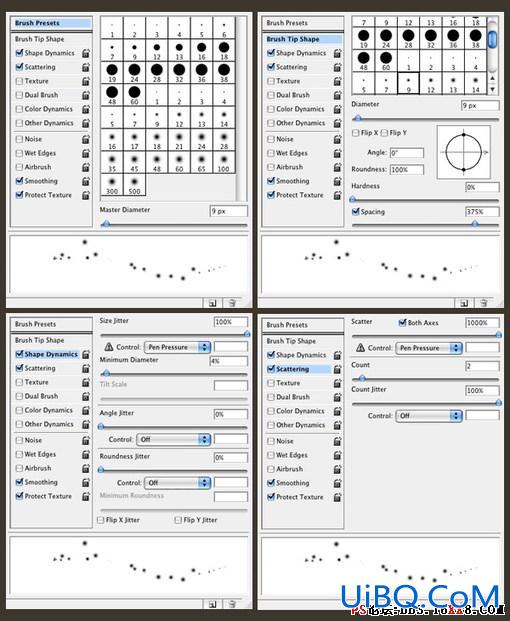Click Texture lock icon in top-left Brush Presets panel
This screenshot has width=510, height=621.
(x=86, y=81)
